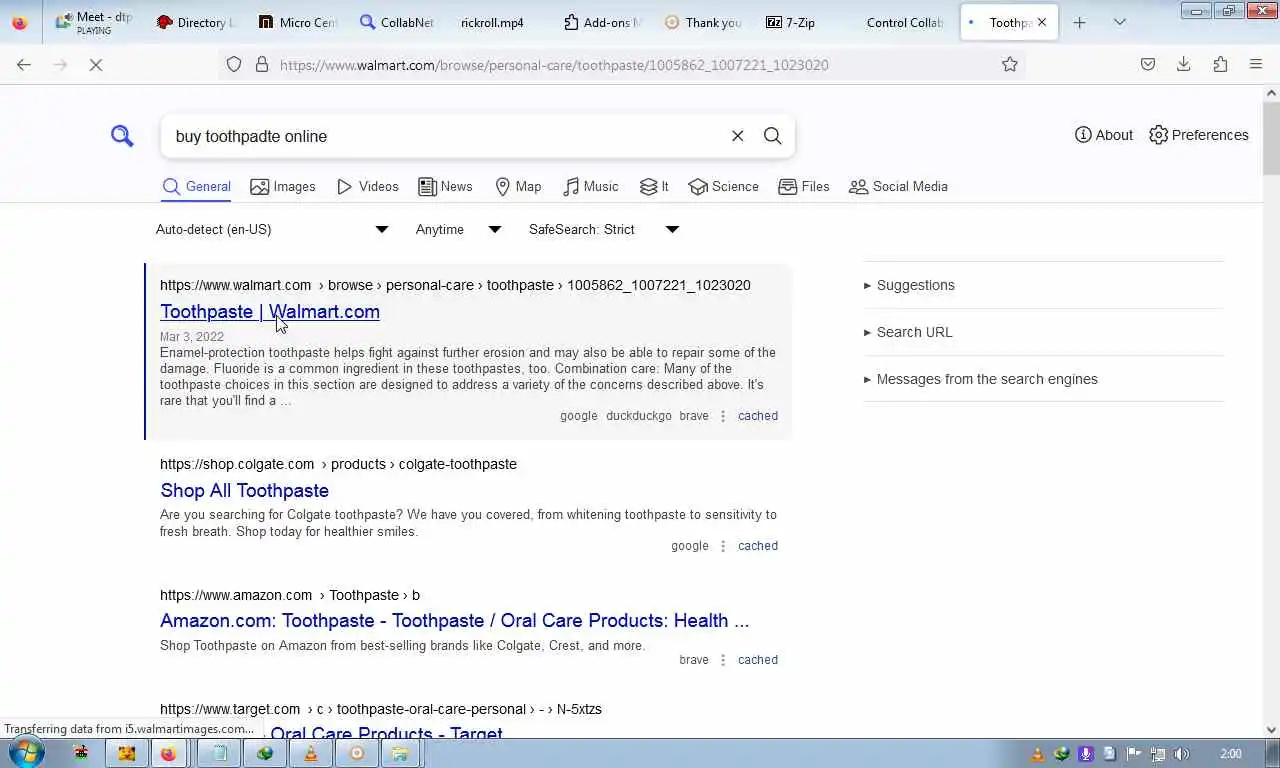Switch to the Directory tab
The width and height of the screenshot is (1280, 768).
coord(195,22)
